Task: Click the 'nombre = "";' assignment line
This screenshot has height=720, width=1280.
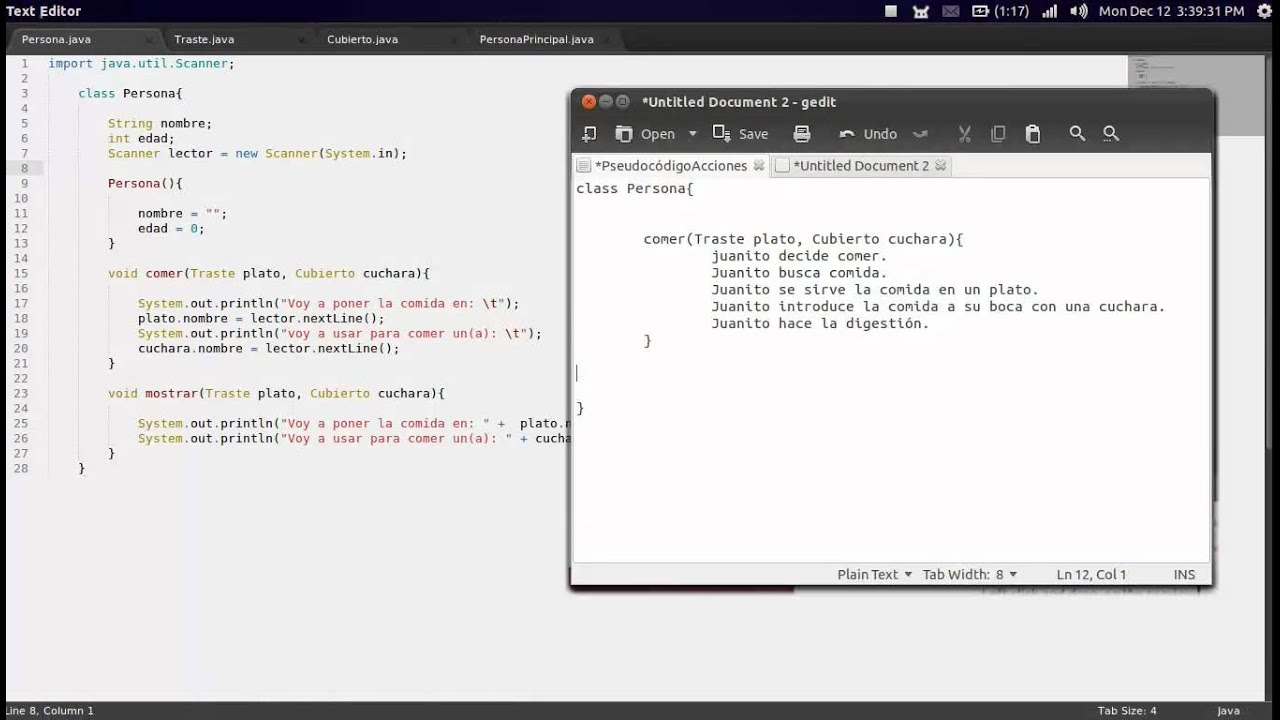Action: click(x=182, y=213)
